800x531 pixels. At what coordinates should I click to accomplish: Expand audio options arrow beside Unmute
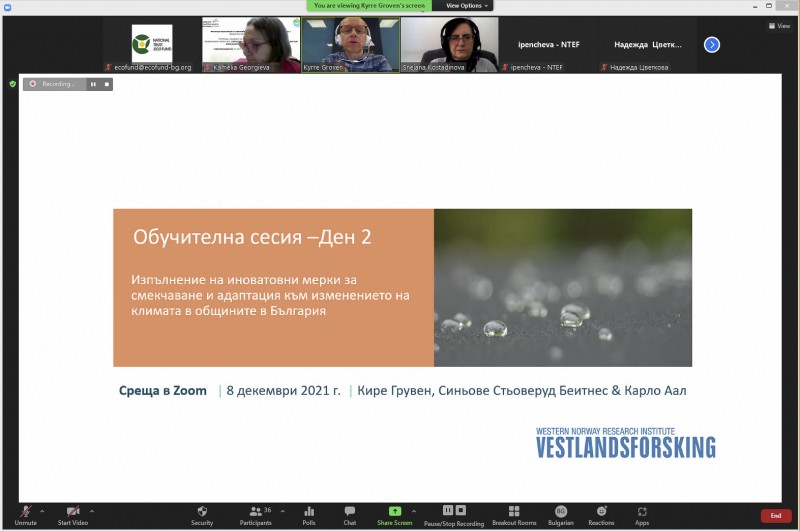42,510
